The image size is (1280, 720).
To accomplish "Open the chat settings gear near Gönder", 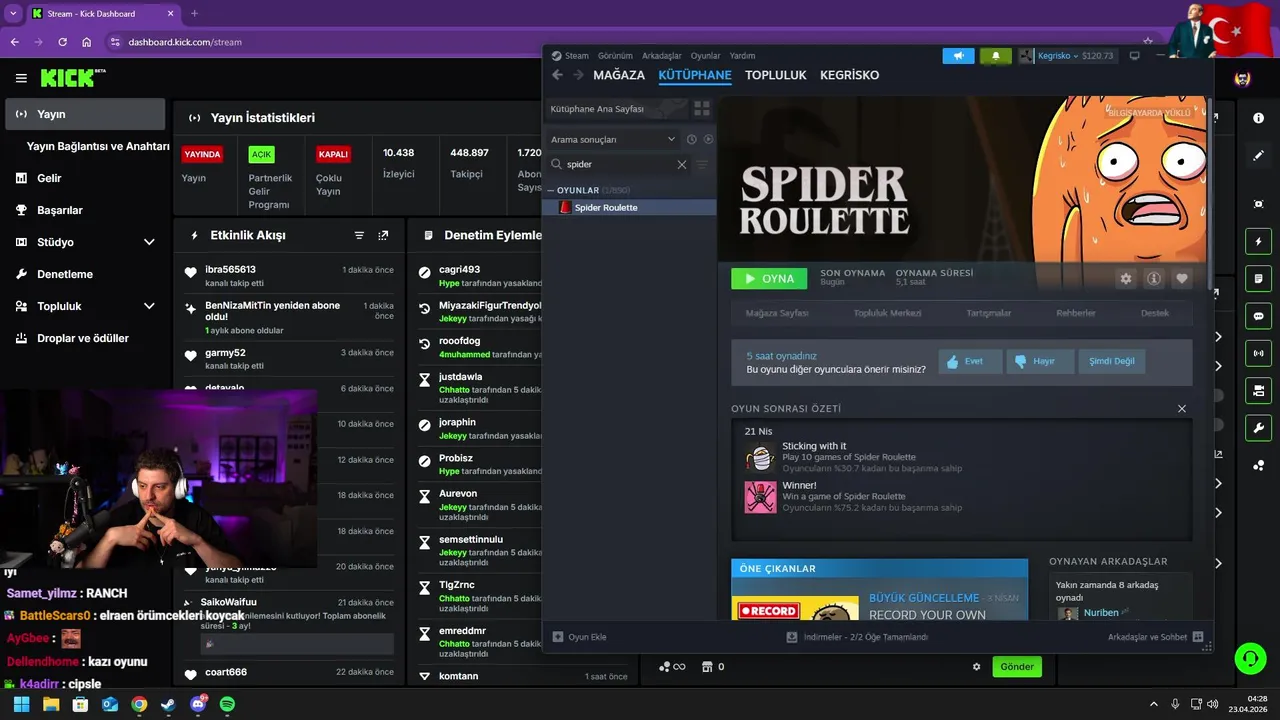I will tap(977, 667).
